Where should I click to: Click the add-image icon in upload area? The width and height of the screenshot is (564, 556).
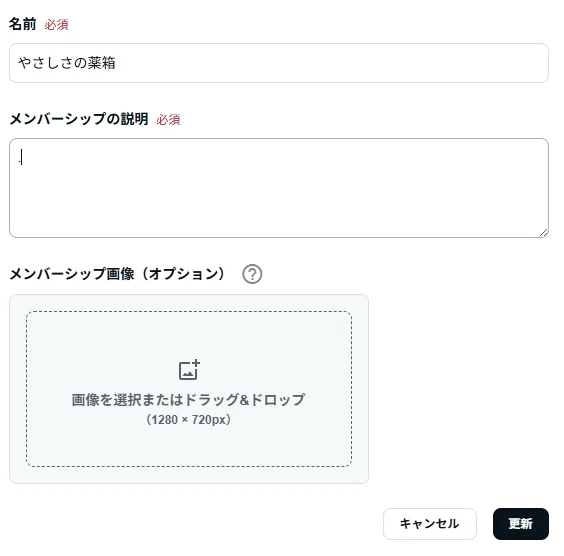tap(189, 369)
